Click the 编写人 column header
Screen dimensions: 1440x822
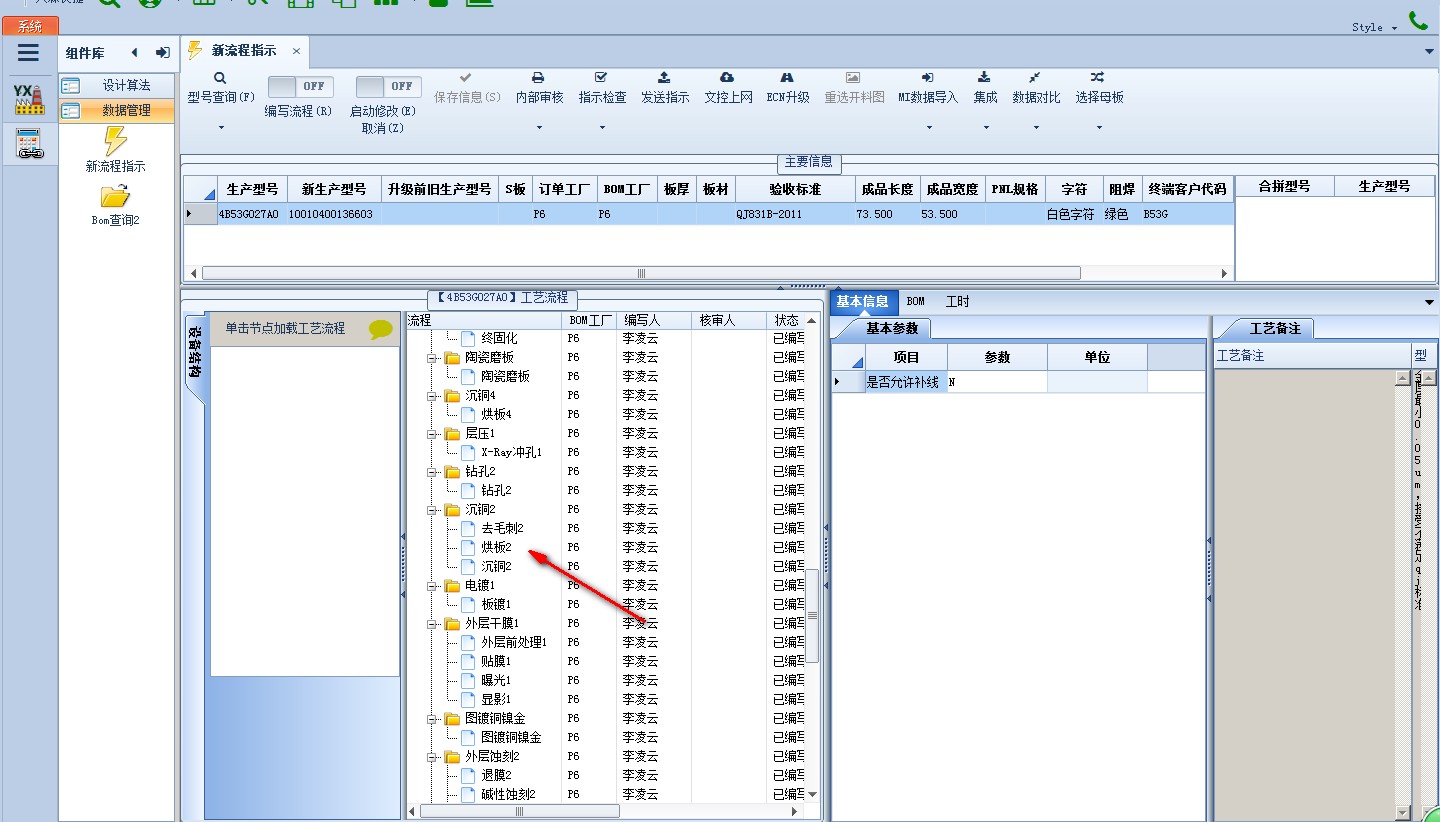pos(653,320)
